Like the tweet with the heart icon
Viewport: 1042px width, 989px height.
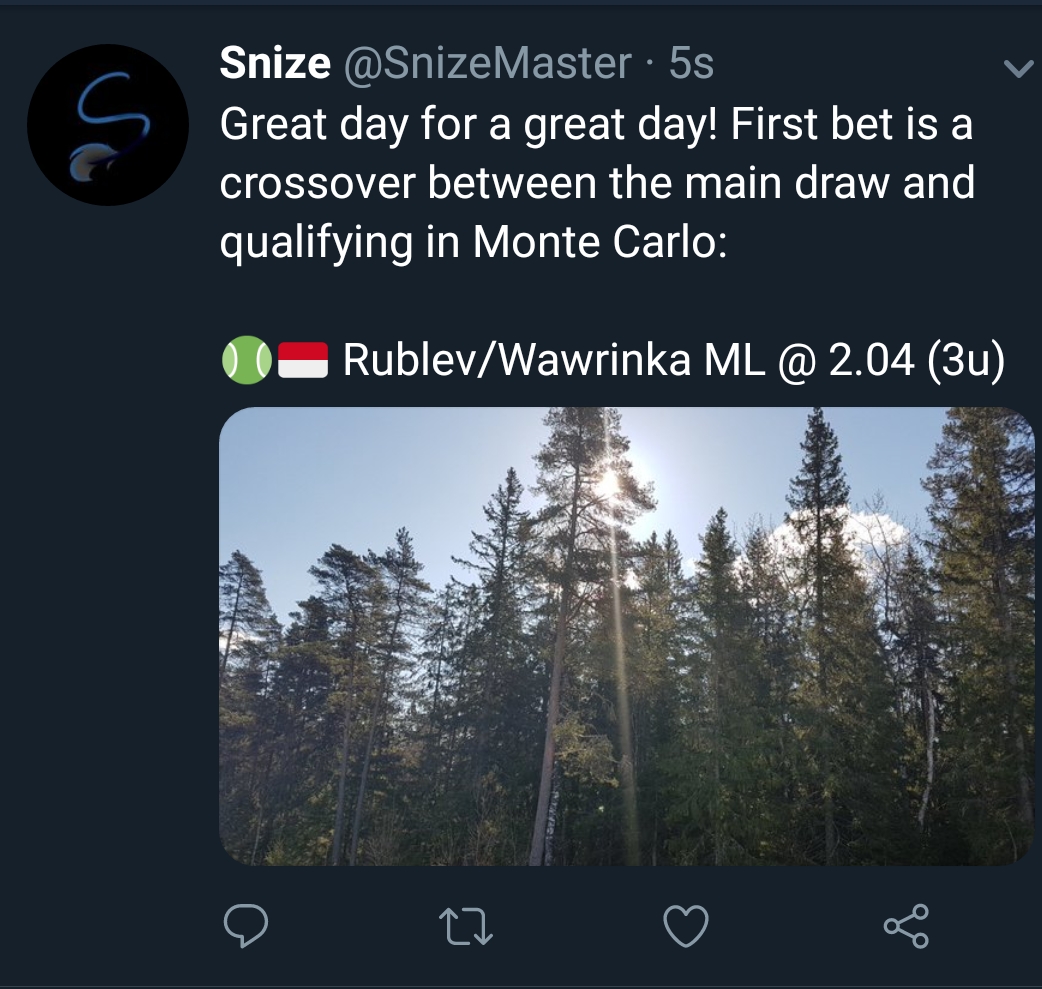pyautogui.click(x=686, y=926)
